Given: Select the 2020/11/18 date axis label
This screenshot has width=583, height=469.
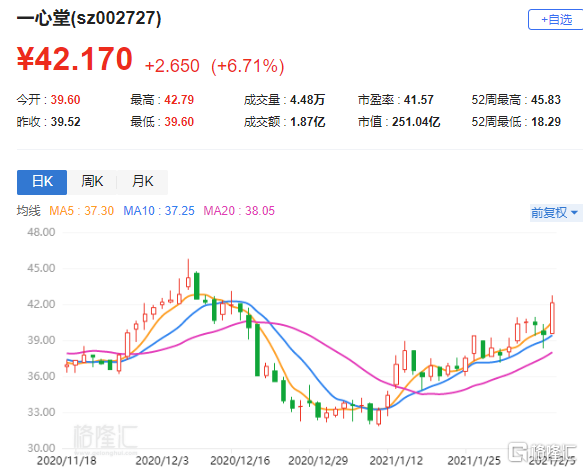Looking at the screenshot, I should 67,461.
